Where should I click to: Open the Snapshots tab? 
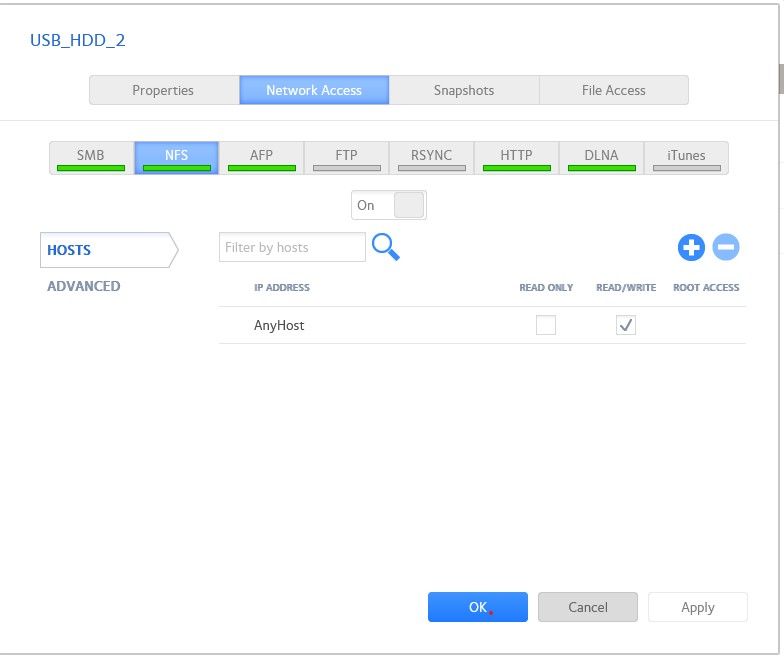(464, 90)
